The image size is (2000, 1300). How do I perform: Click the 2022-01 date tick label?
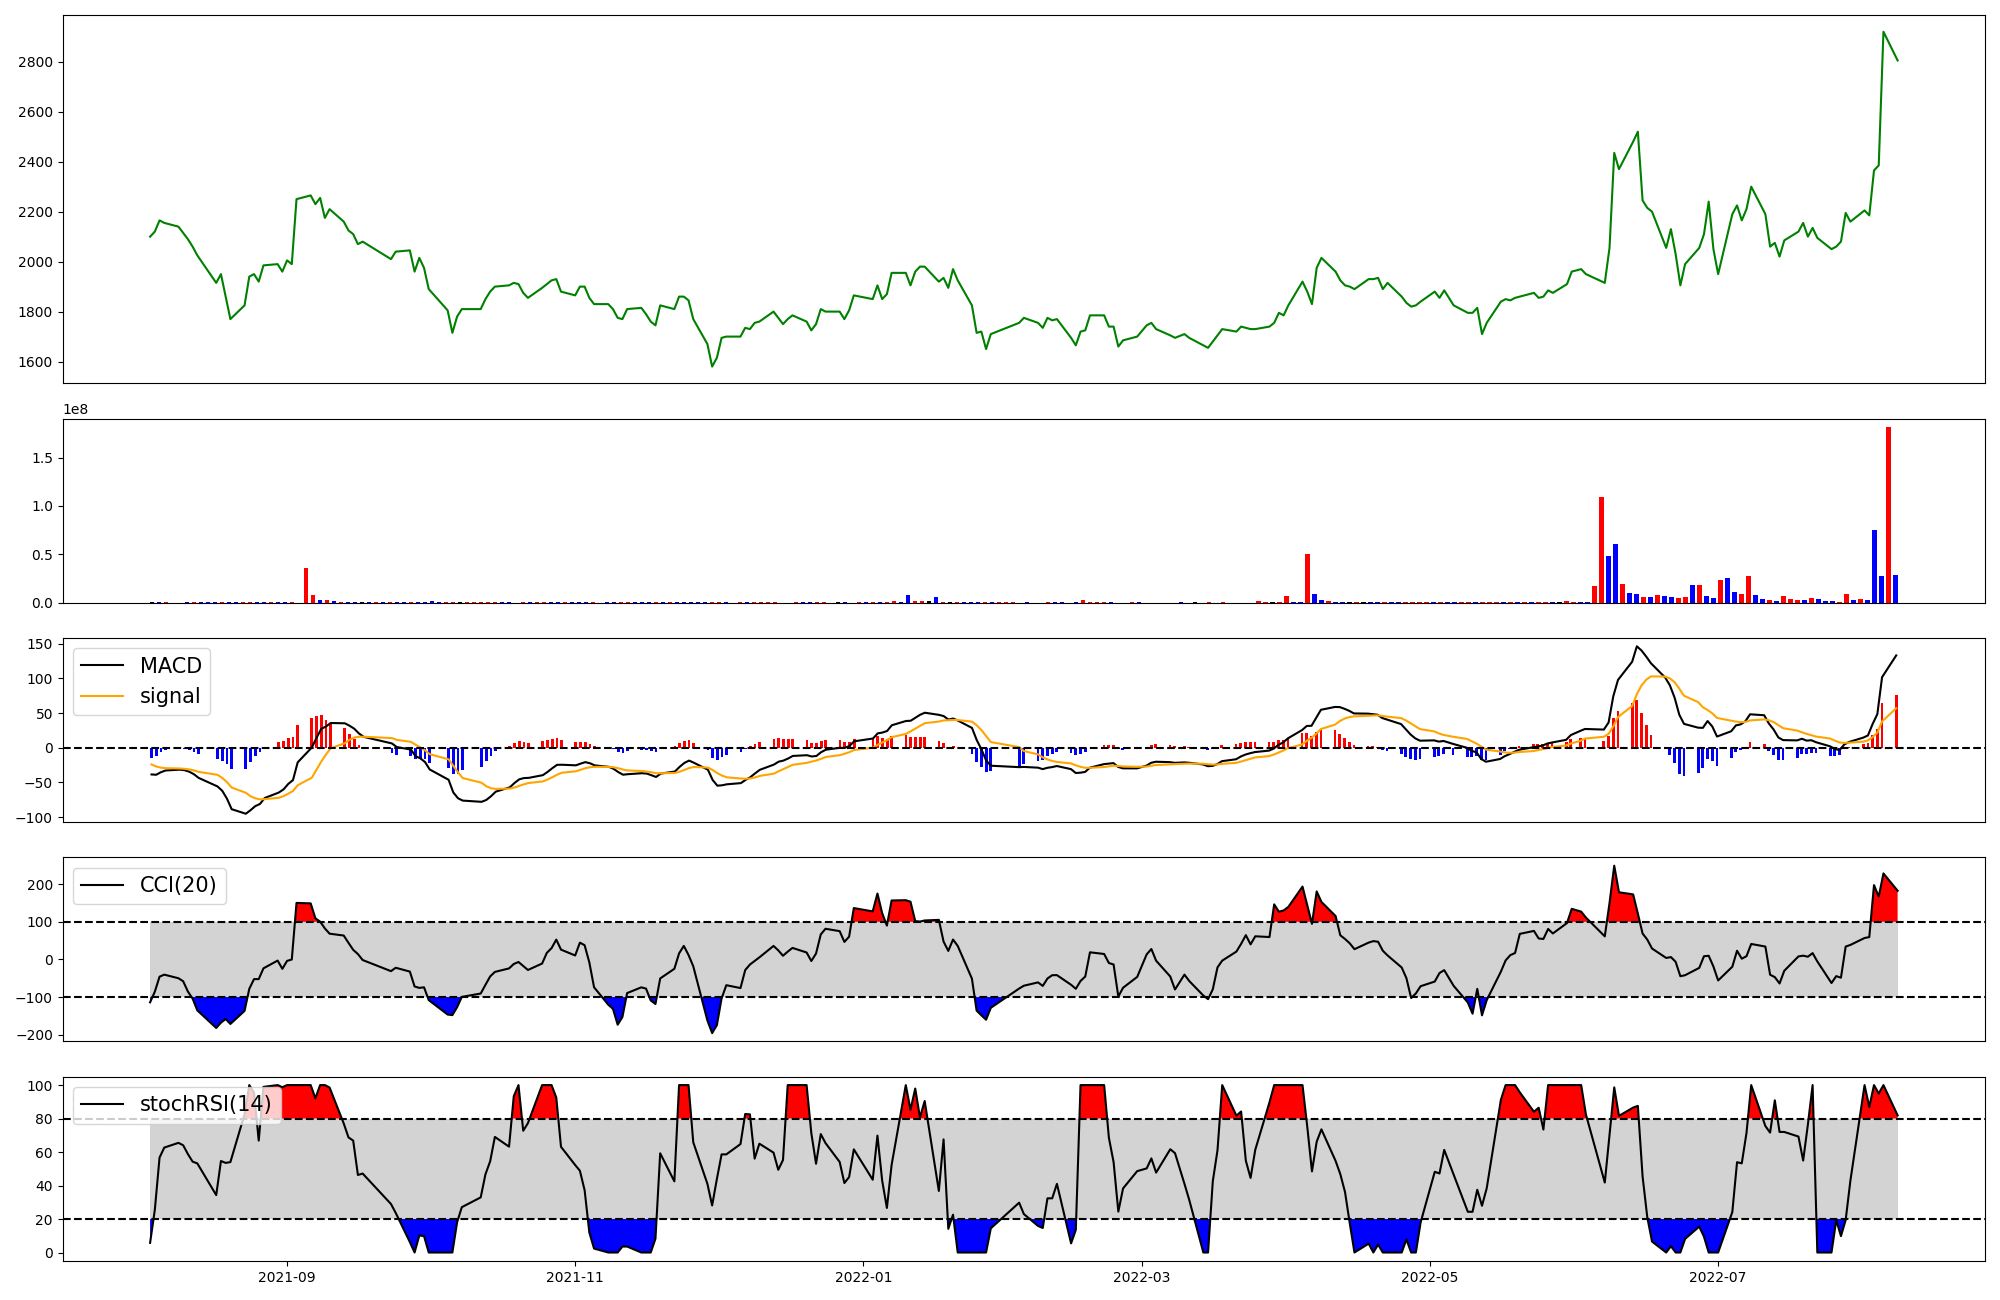coord(863,1277)
